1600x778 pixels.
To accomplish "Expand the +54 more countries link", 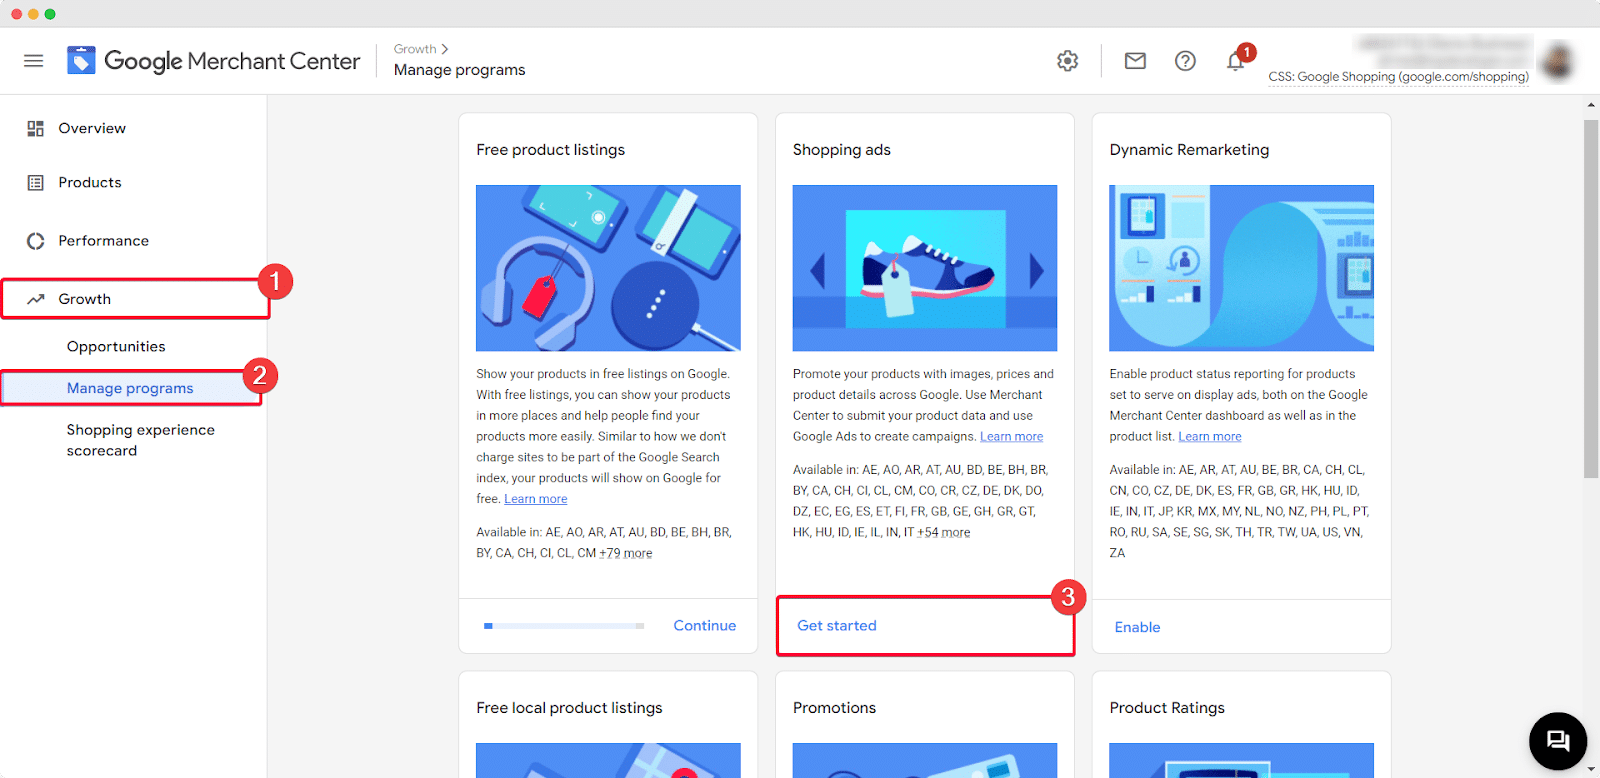I will [x=943, y=532].
